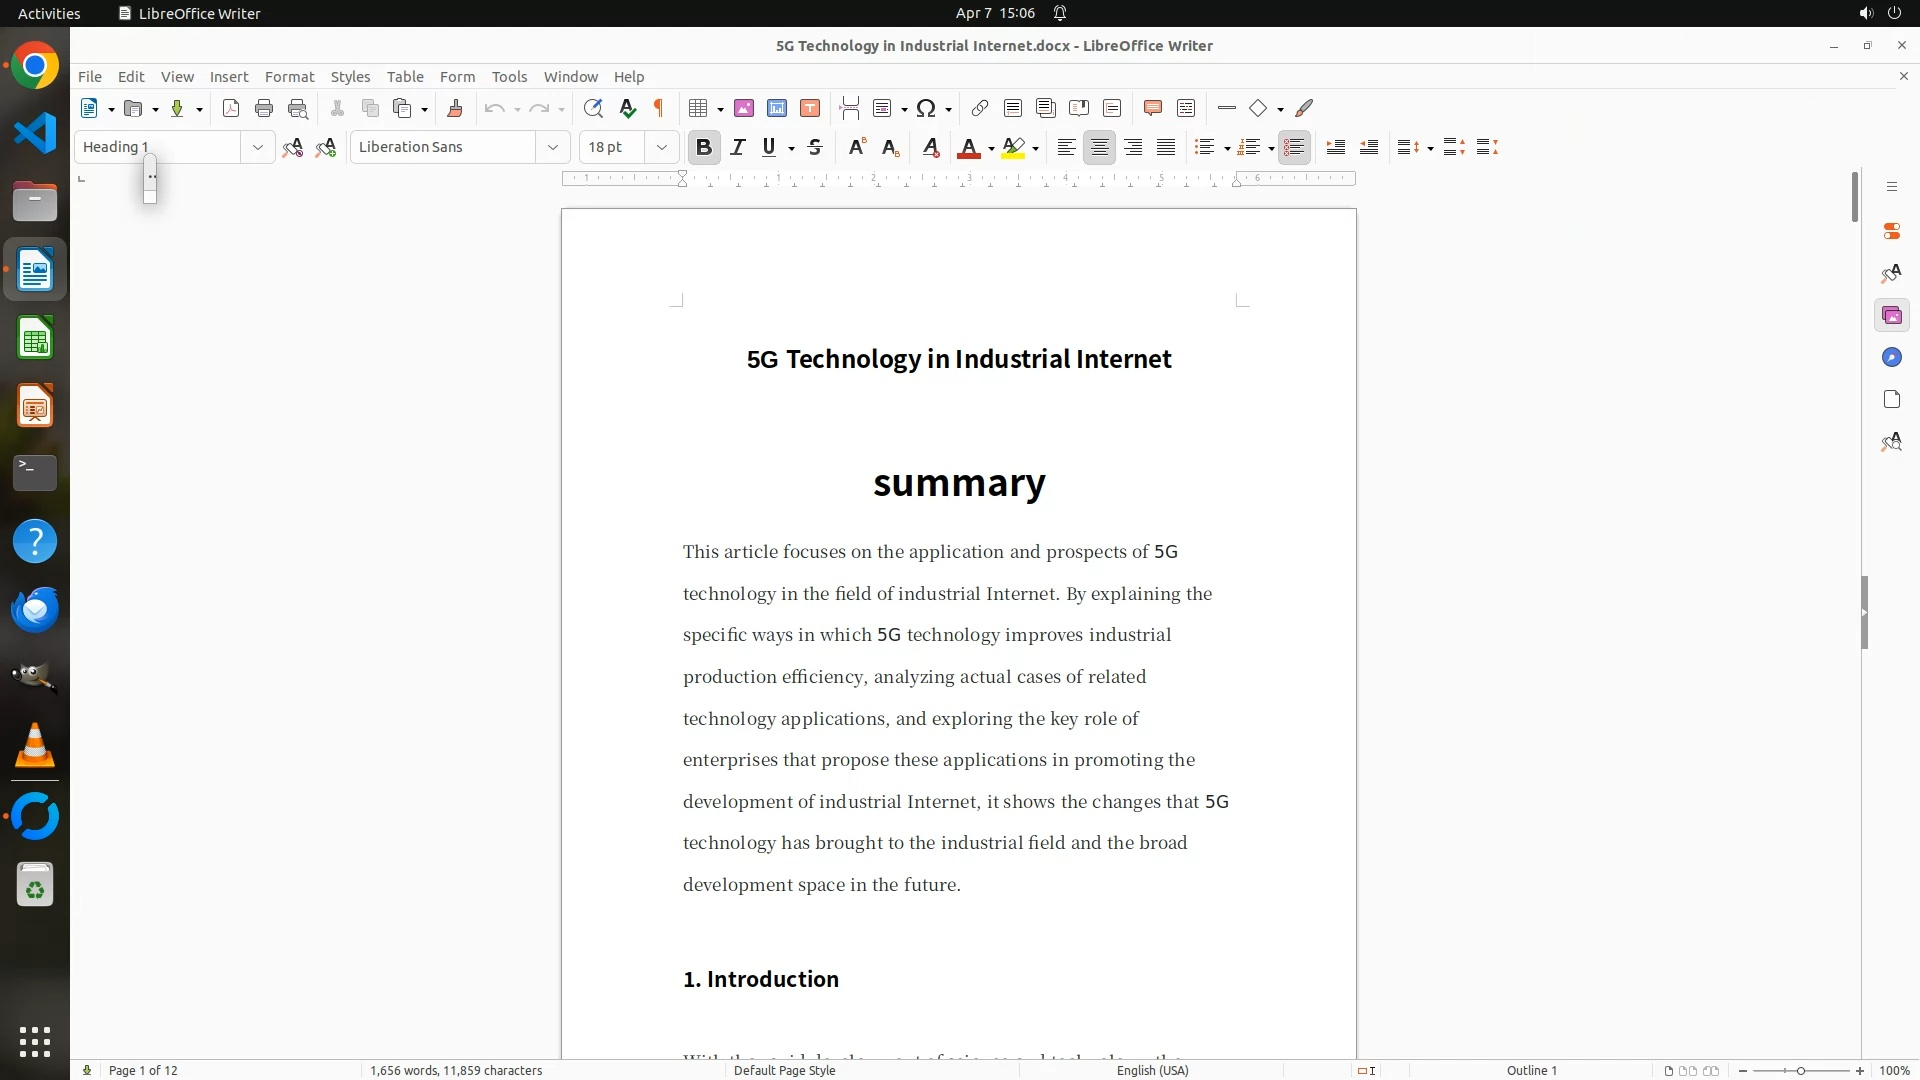Click the Insert Hyperlink icon

[x=980, y=109]
